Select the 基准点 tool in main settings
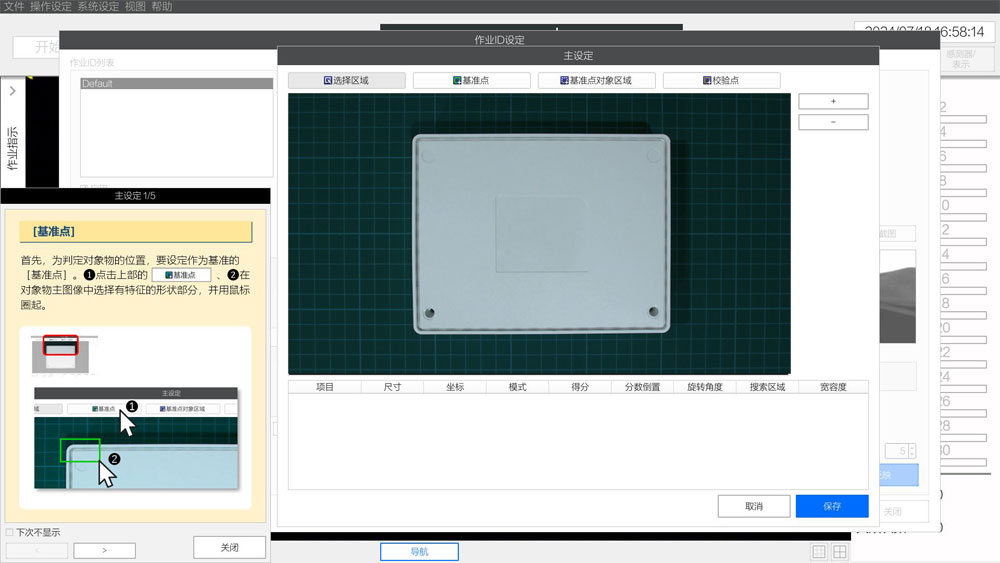This screenshot has width=1000, height=563. [x=471, y=80]
